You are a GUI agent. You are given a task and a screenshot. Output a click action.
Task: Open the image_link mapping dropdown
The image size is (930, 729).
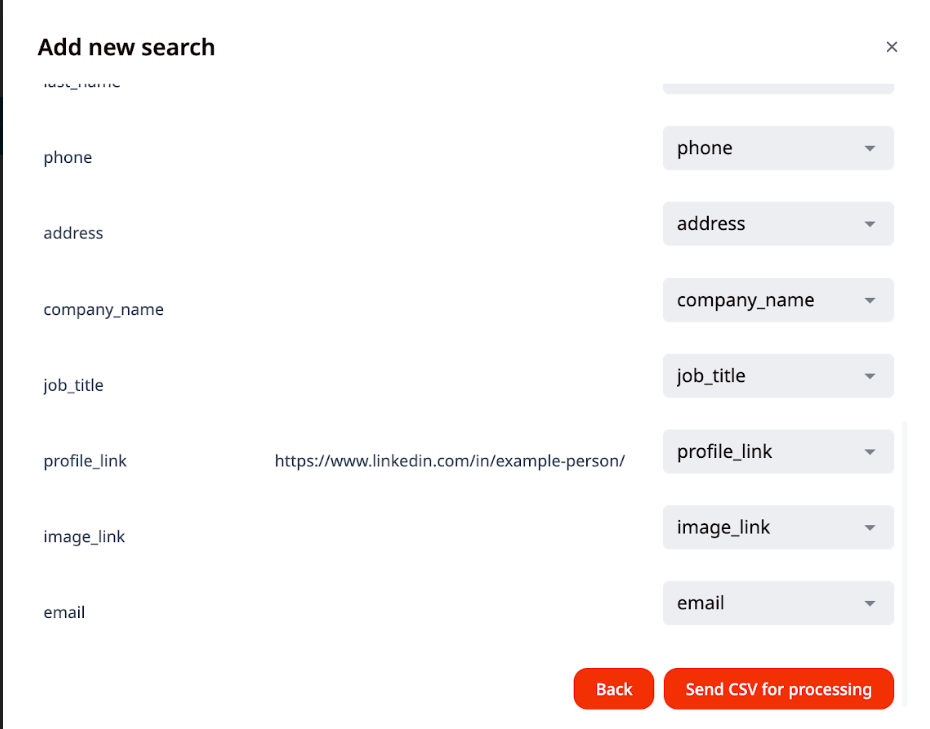tap(778, 527)
